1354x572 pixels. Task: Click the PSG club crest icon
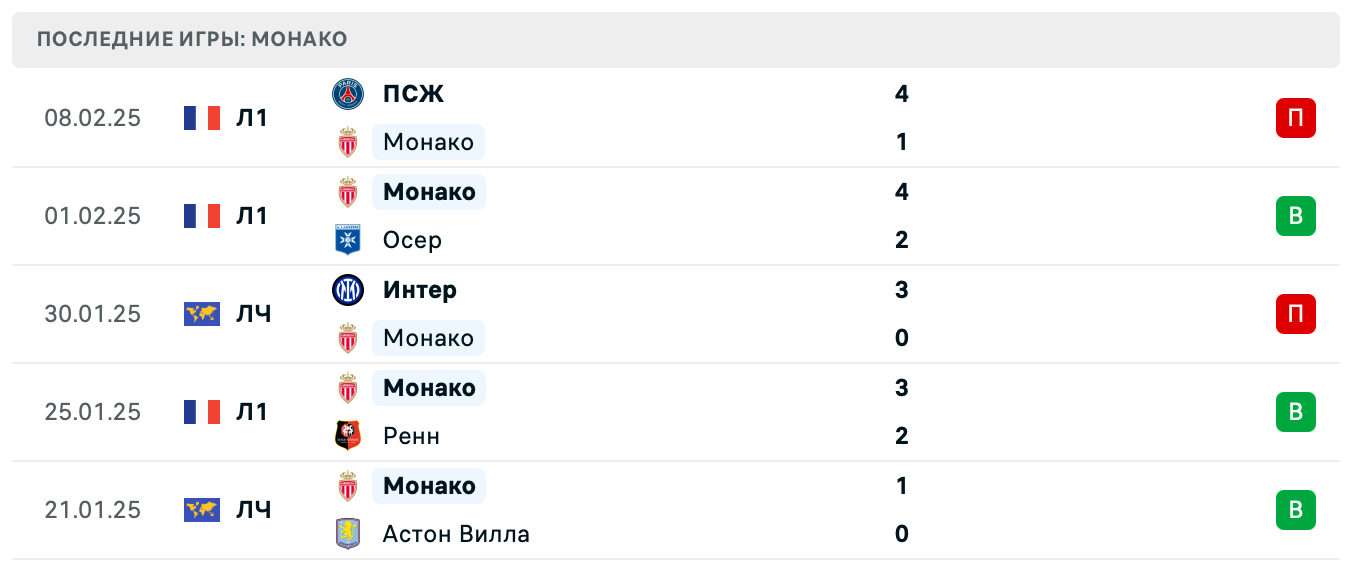tap(347, 94)
